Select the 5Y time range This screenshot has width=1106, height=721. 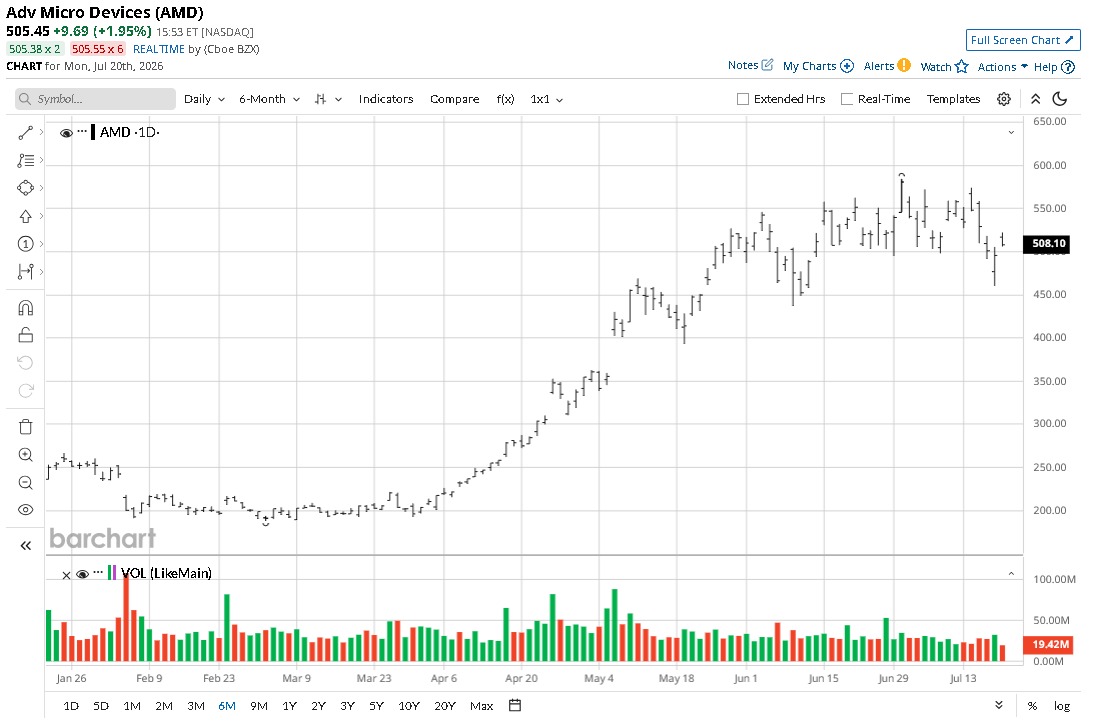377,705
